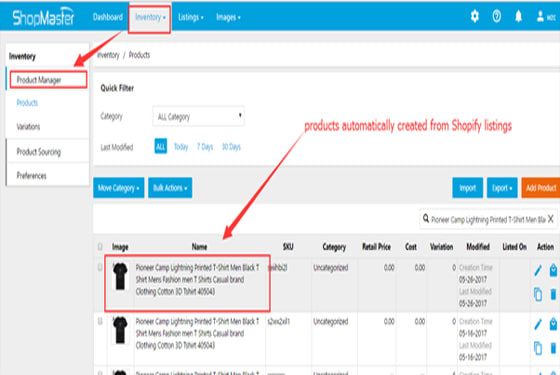The width and height of the screenshot is (560, 375).
Task: Click Listed On column header
Action: pos(514,246)
